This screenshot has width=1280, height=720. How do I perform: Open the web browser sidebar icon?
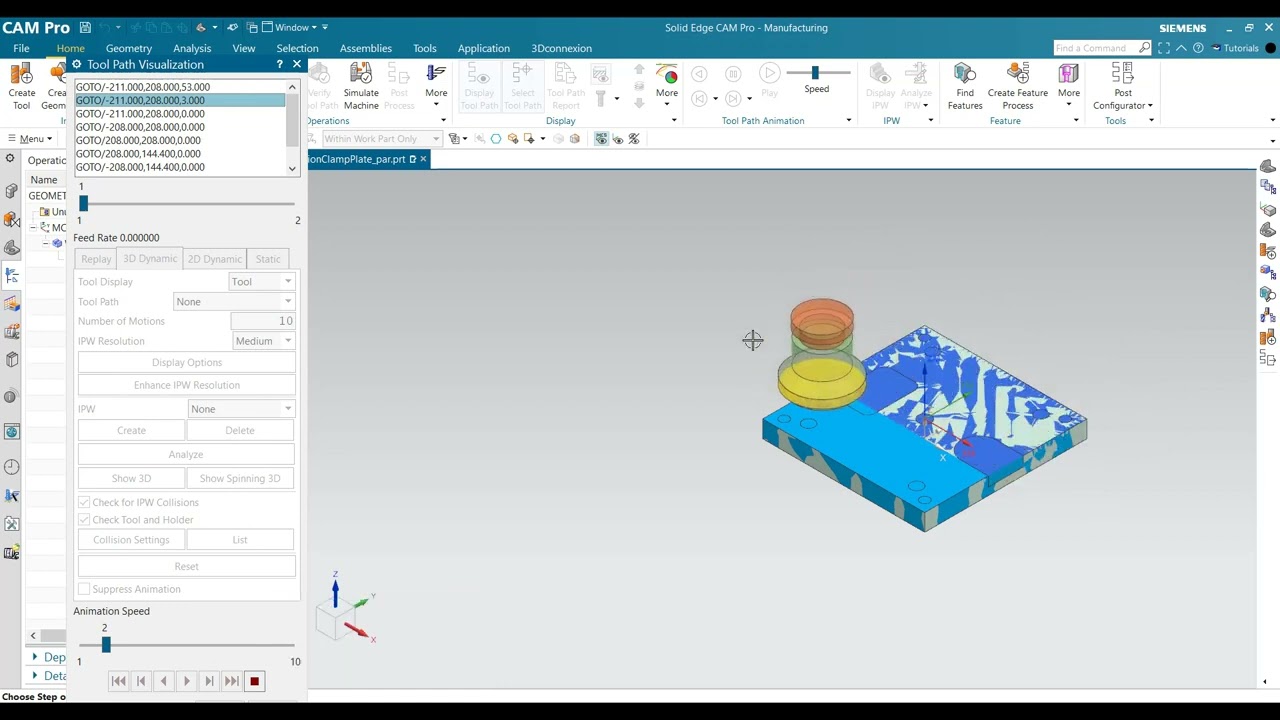pyautogui.click(x=12, y=432)
